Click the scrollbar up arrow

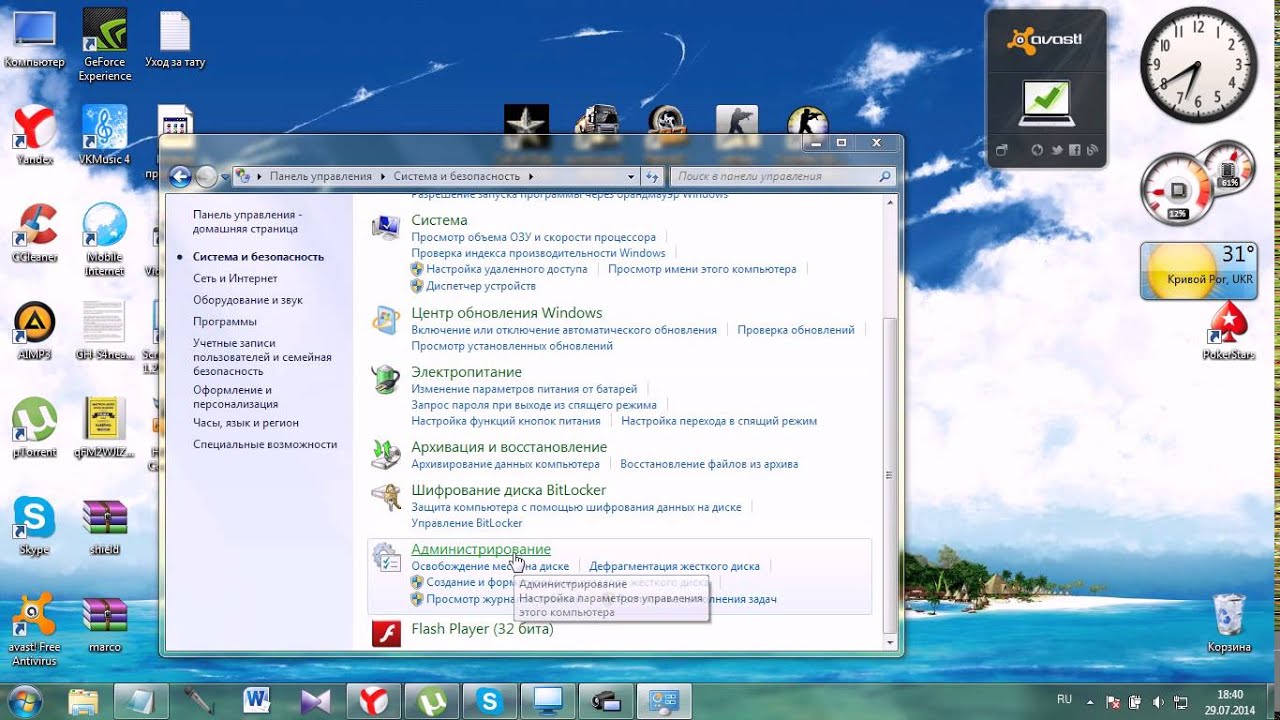tap(890, 204)
